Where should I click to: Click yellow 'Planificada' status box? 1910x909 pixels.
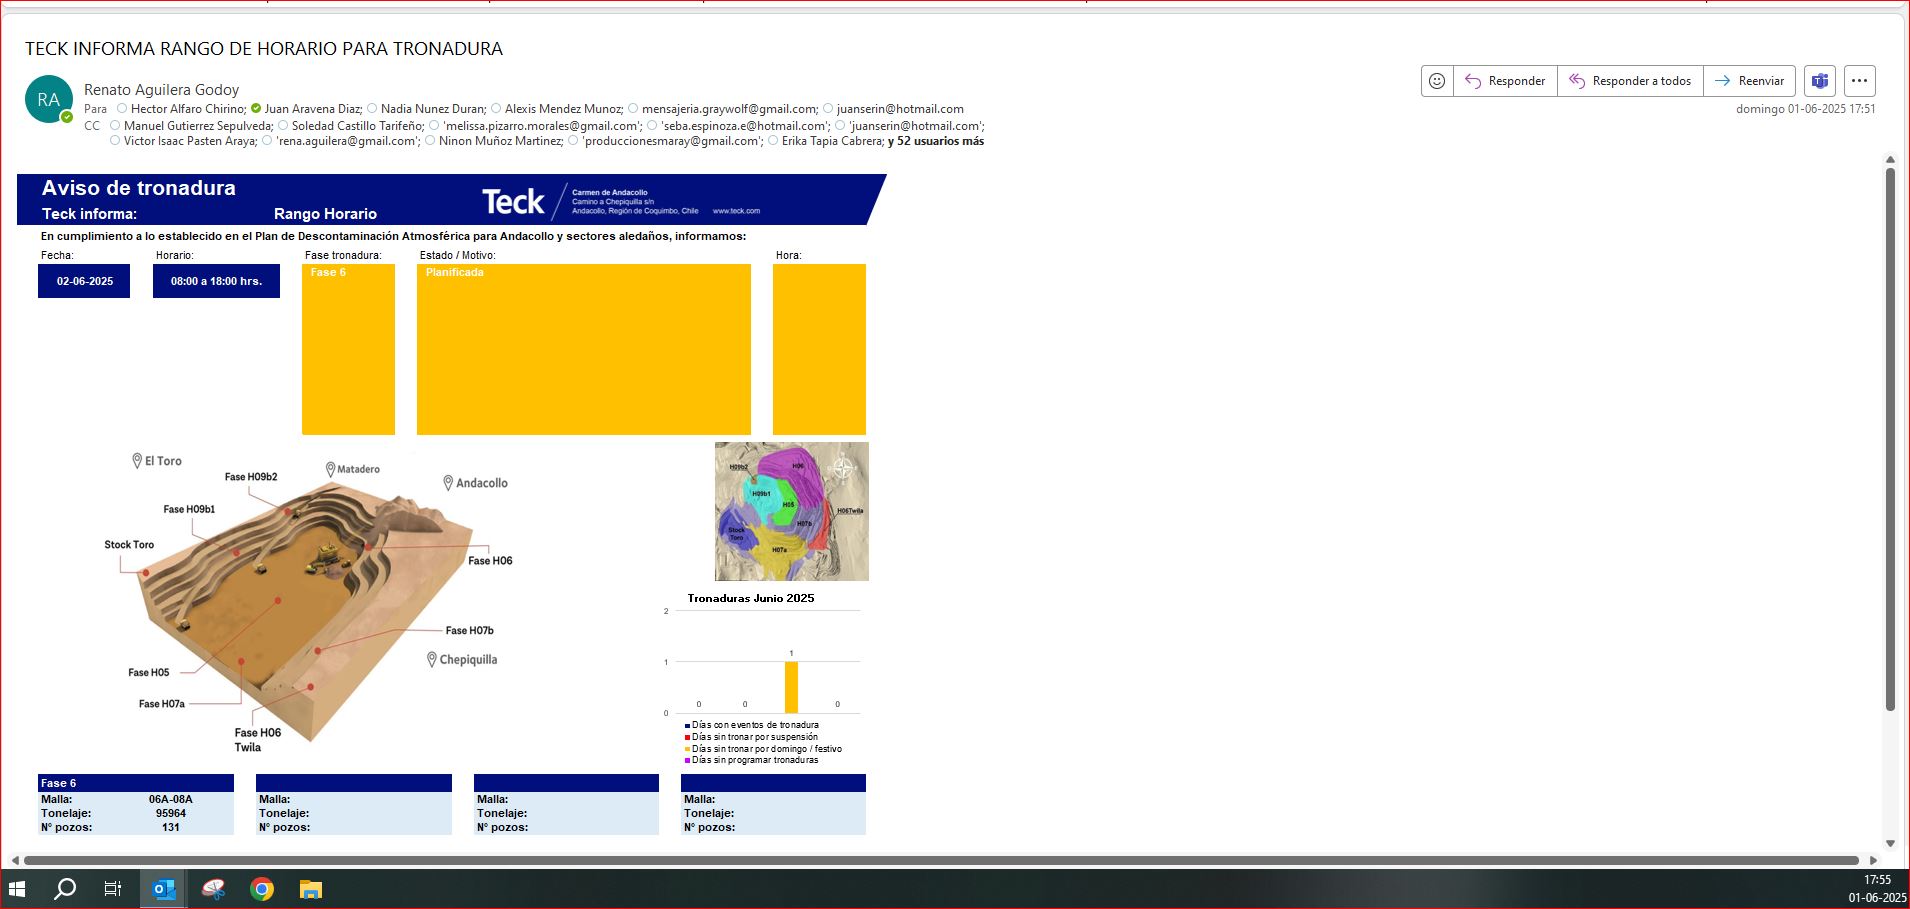(x=584, y=349)
